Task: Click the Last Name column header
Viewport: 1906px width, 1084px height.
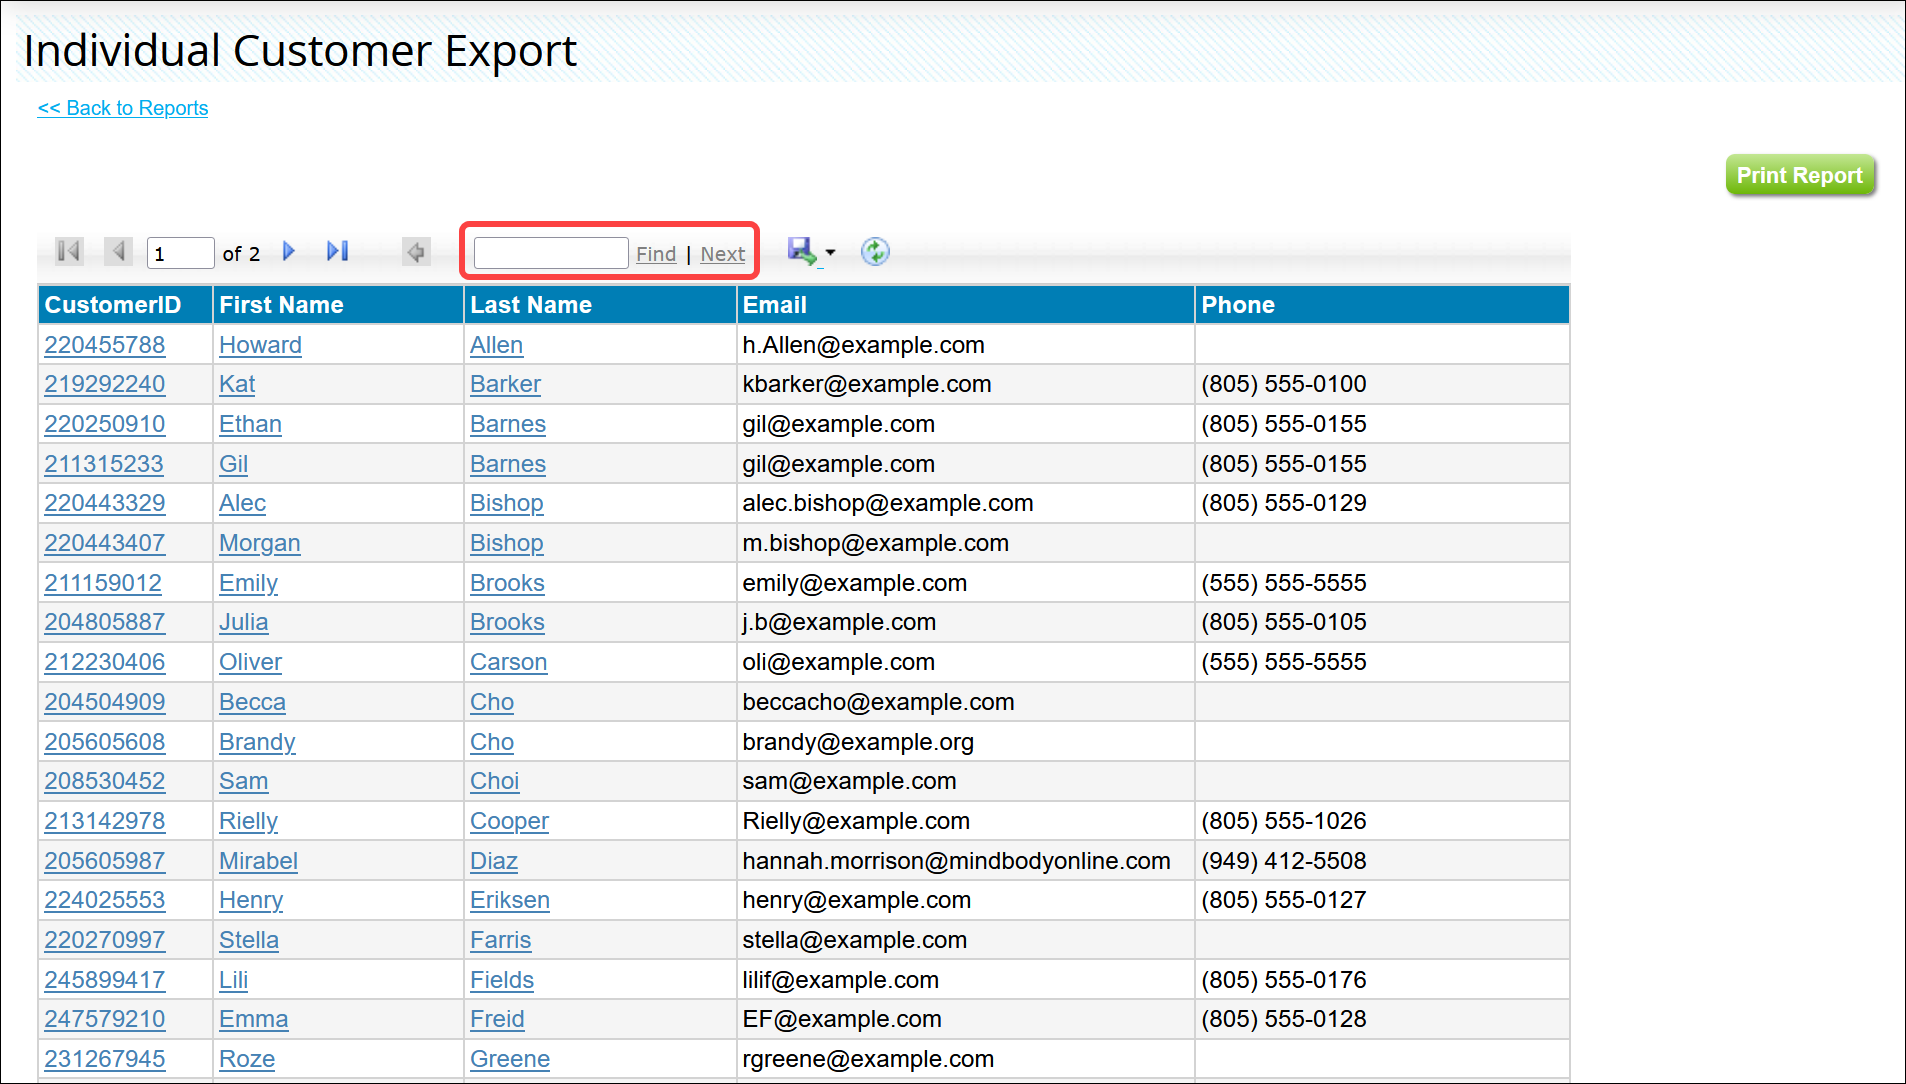Action: point(600,305)
